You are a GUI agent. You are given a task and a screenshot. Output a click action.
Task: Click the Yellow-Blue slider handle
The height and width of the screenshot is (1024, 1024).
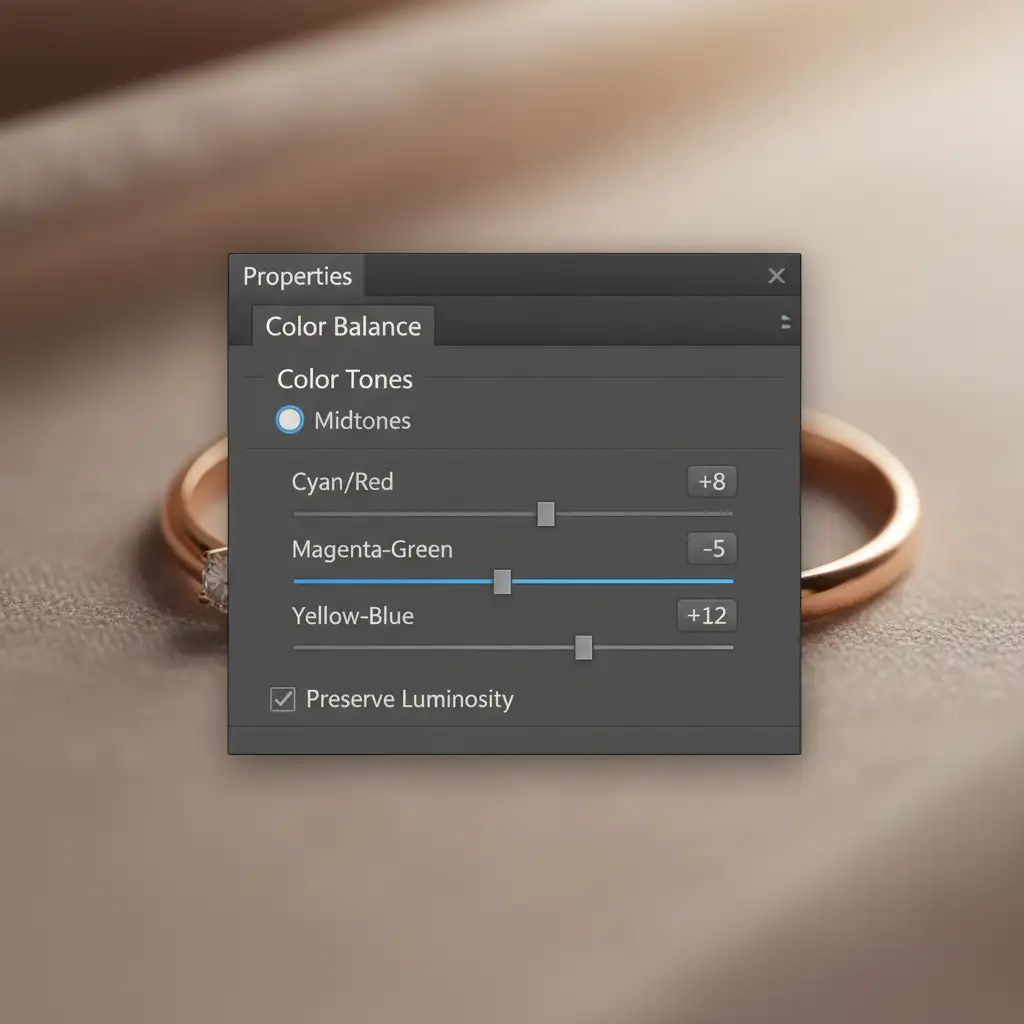584,648
